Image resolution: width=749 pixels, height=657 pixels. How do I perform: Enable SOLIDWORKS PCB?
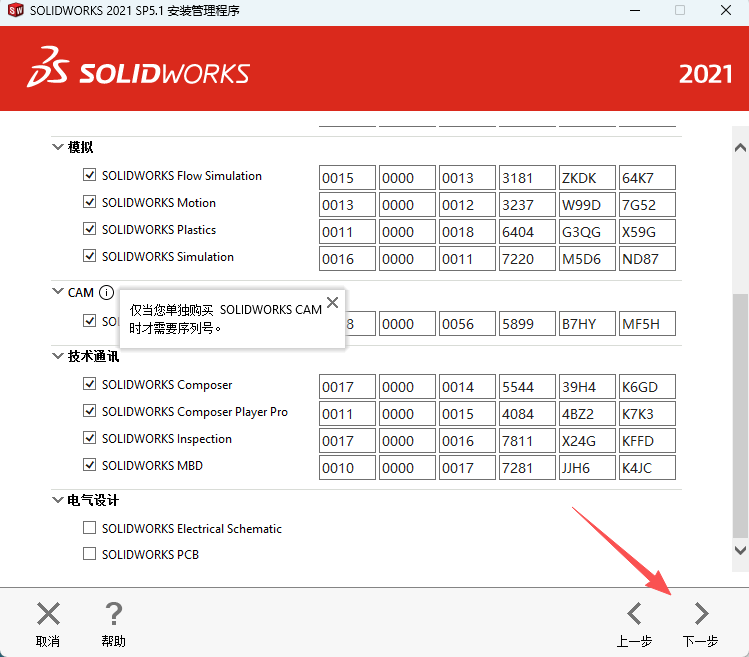point(89,553)
